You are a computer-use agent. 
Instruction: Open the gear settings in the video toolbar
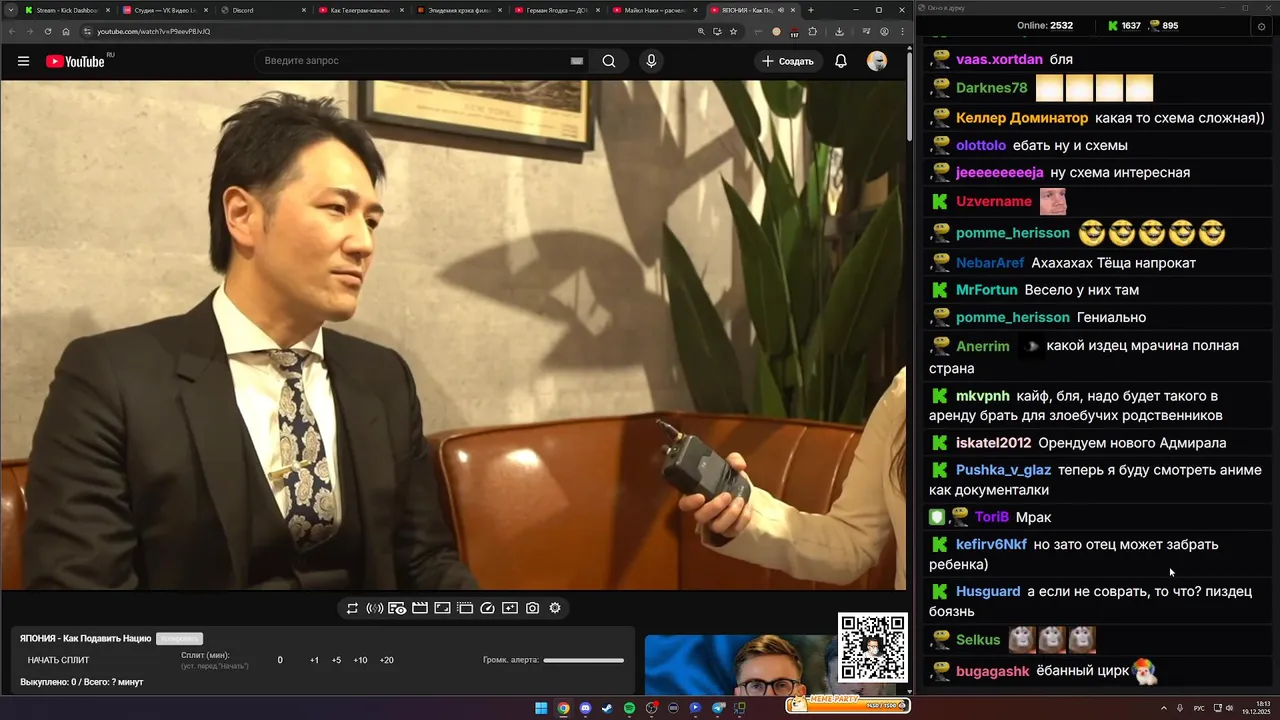tap(555, 608)
